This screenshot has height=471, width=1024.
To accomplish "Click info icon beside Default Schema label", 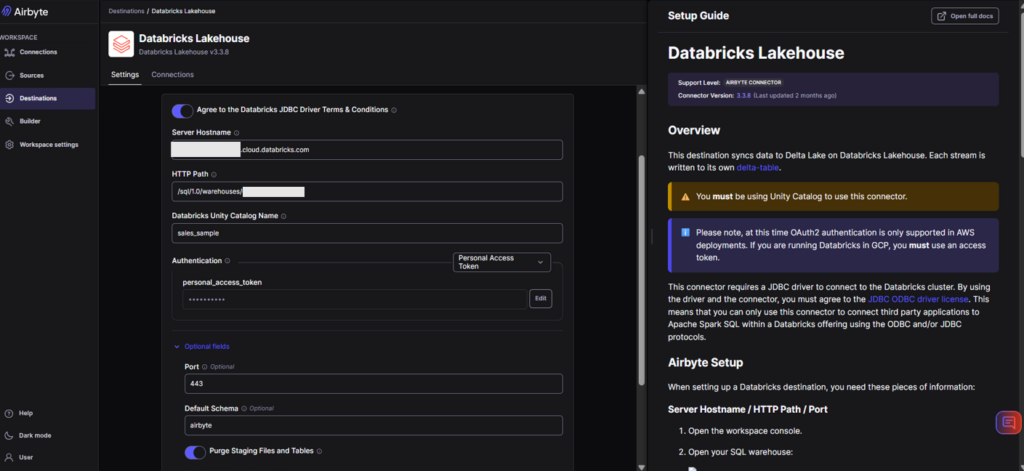I will (244, 408).
